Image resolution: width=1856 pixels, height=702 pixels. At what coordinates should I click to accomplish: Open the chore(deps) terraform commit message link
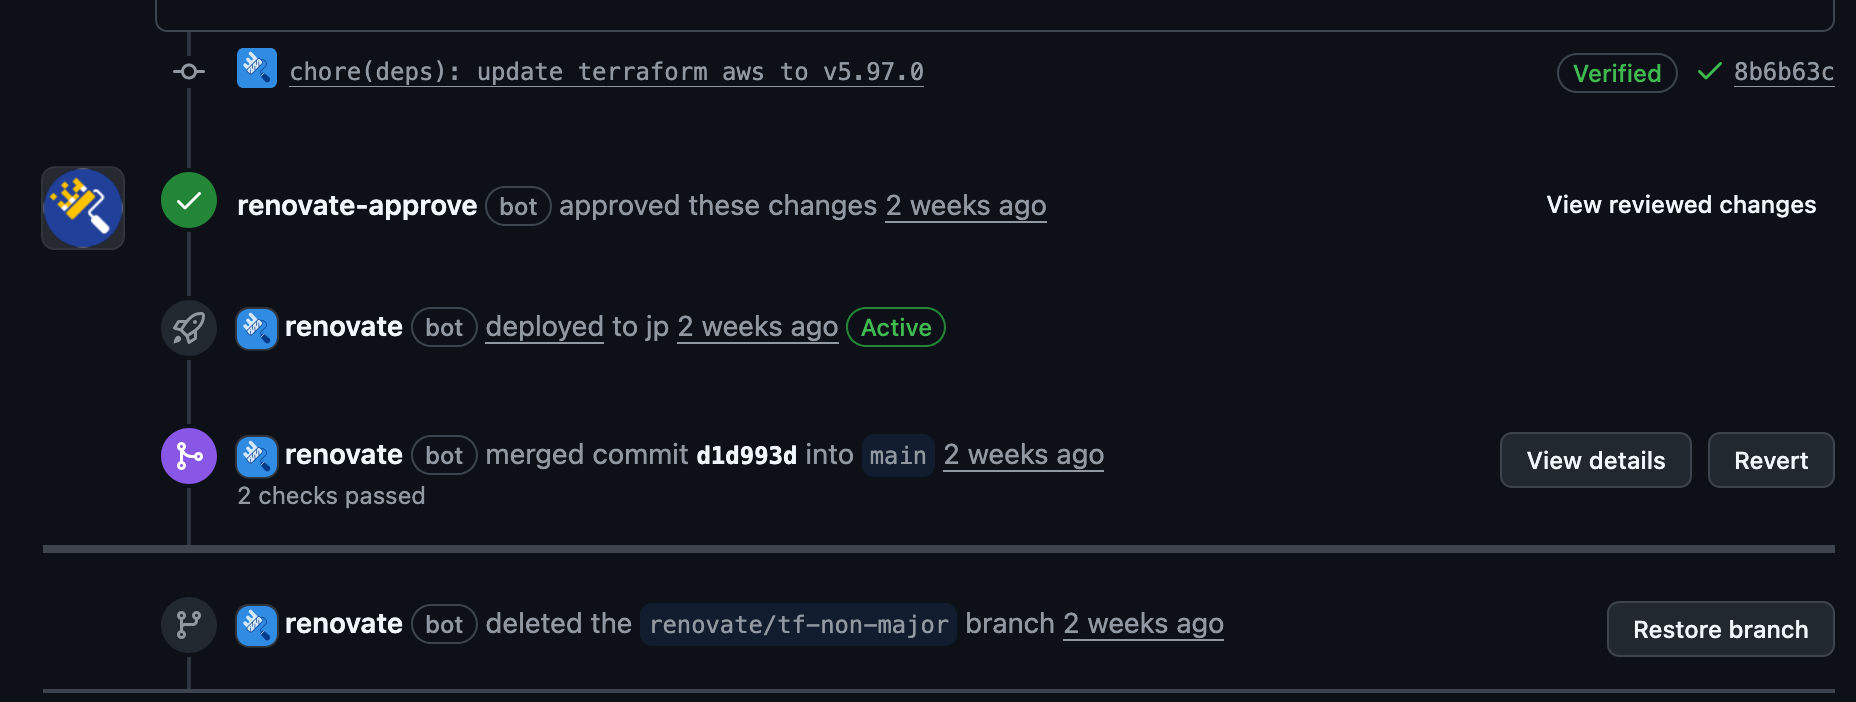click(606, 70)
